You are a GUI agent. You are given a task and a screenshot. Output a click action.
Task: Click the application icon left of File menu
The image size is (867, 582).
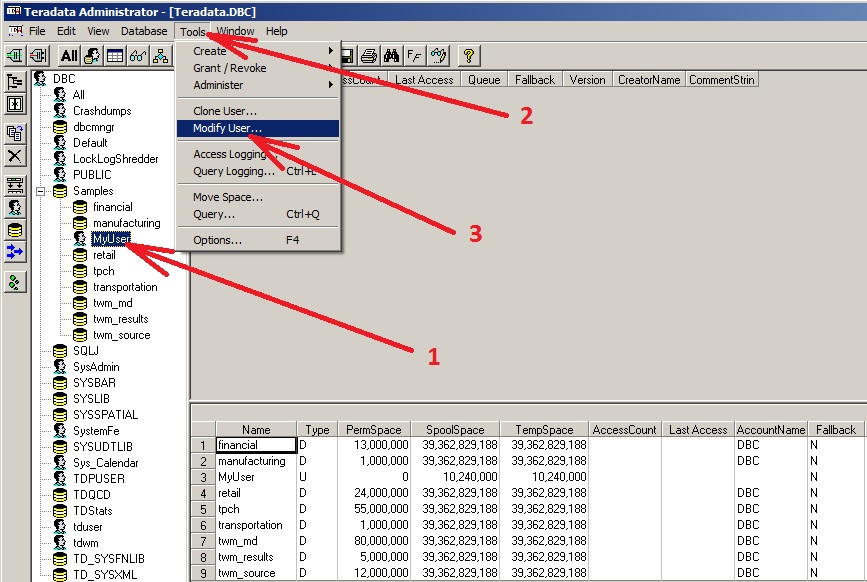pos(16,30)
